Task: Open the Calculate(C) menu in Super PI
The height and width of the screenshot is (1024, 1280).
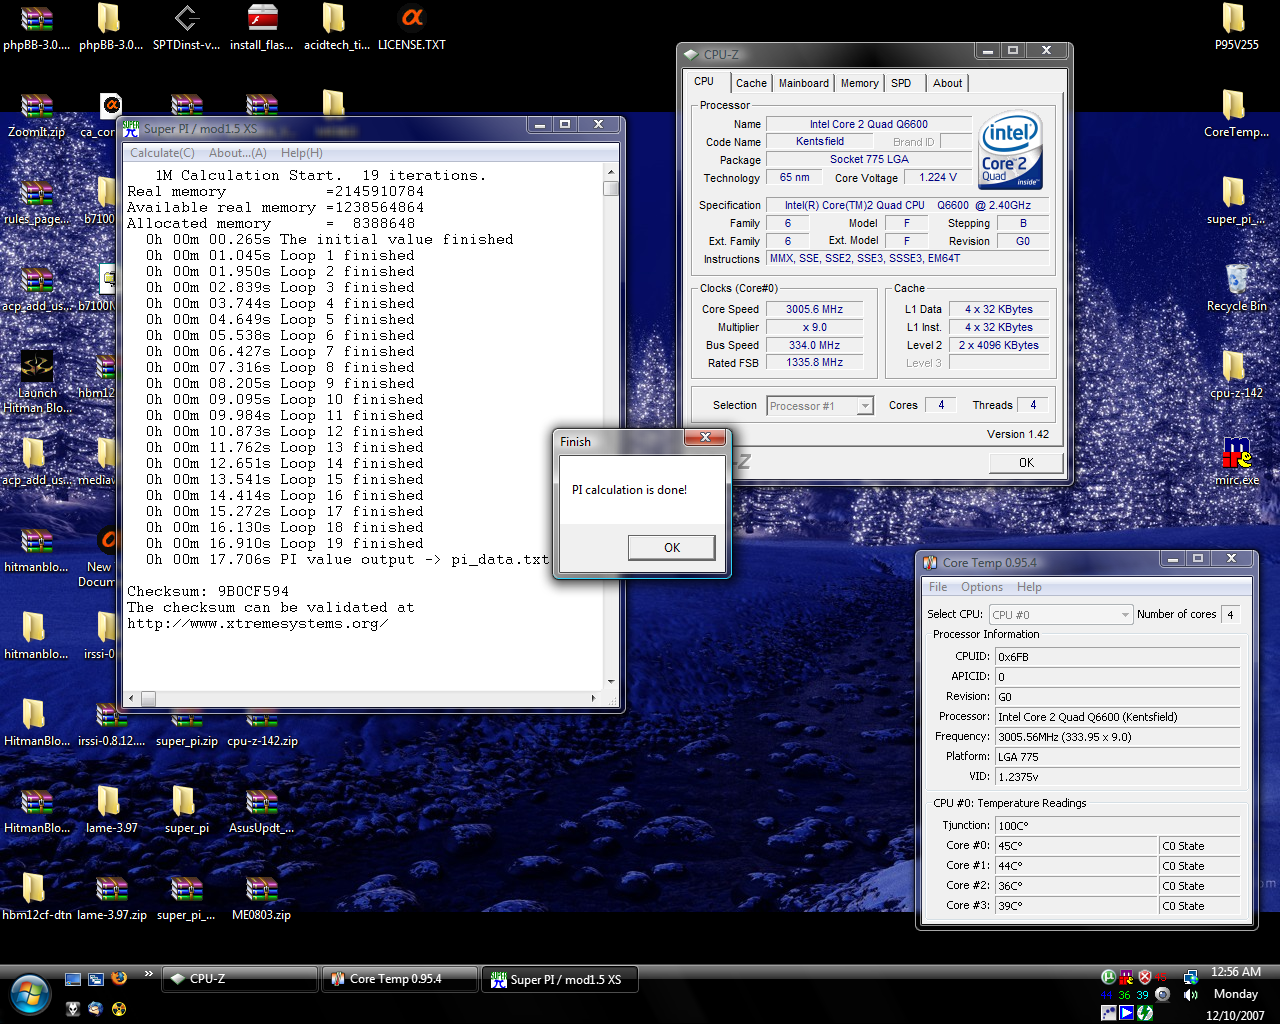Action: pos(162,153)
